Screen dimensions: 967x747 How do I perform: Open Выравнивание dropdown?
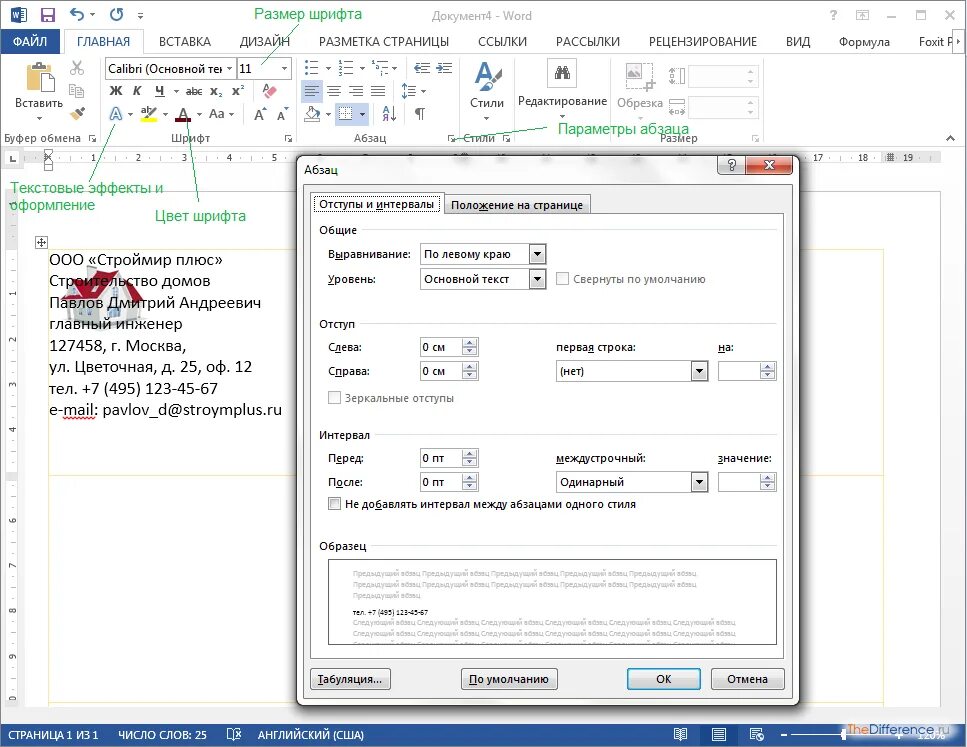[538, 254]
